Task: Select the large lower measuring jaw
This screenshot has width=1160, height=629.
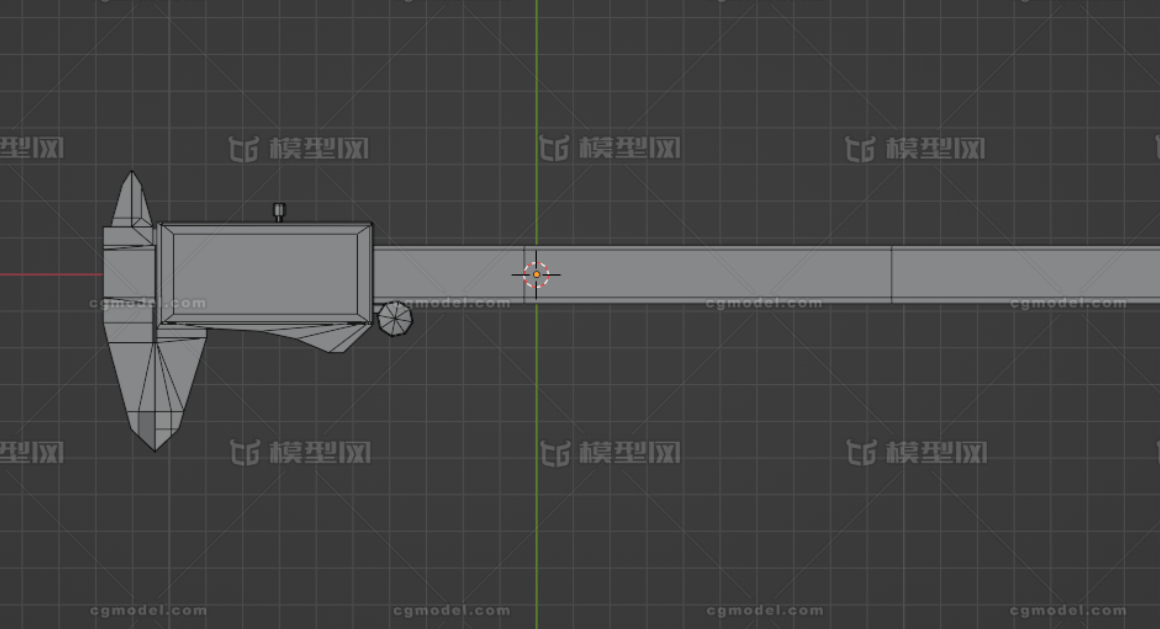Action: click(160, 390)
